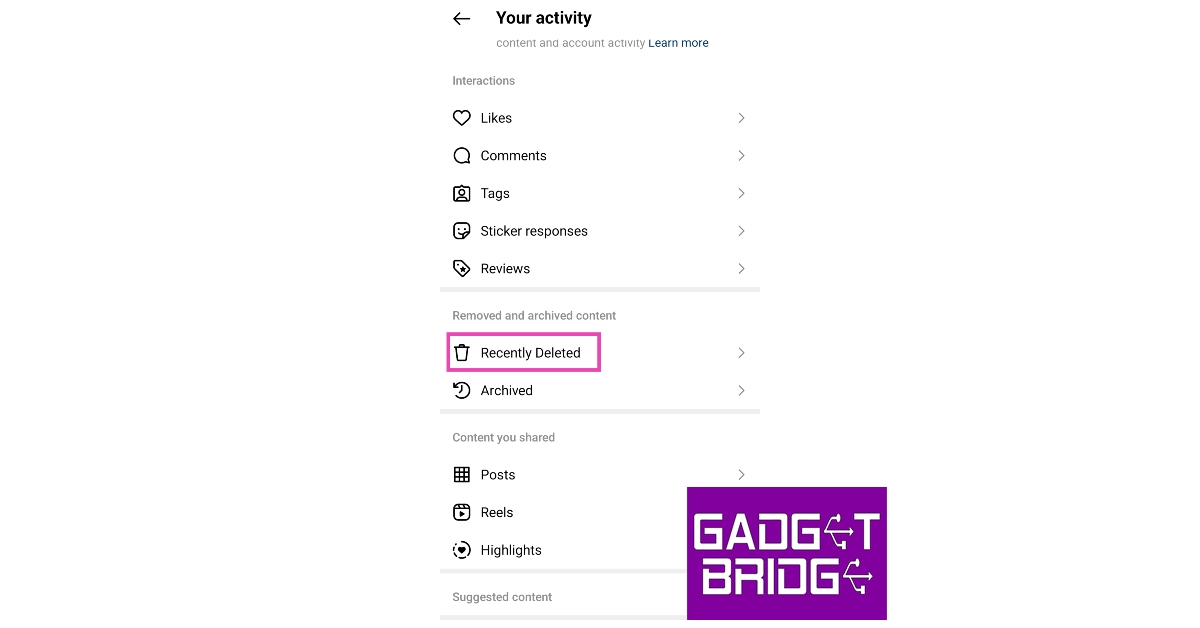The height and width of the screenshot is (628, 1200).
Task: Click the trash can icon
Action: click(461, 353)
